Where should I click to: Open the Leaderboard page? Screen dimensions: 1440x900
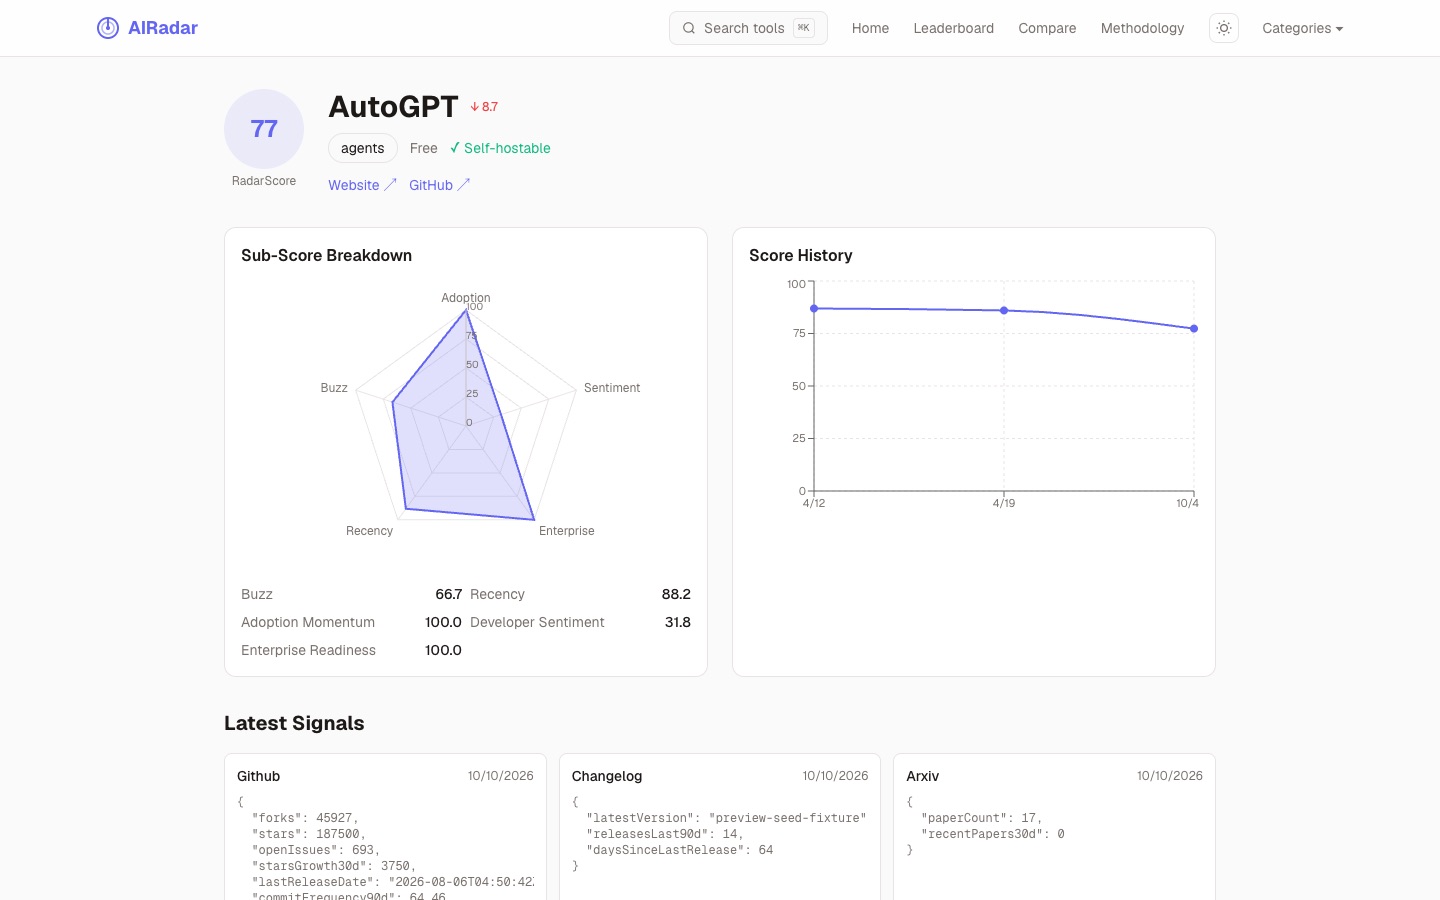[953, 28]
